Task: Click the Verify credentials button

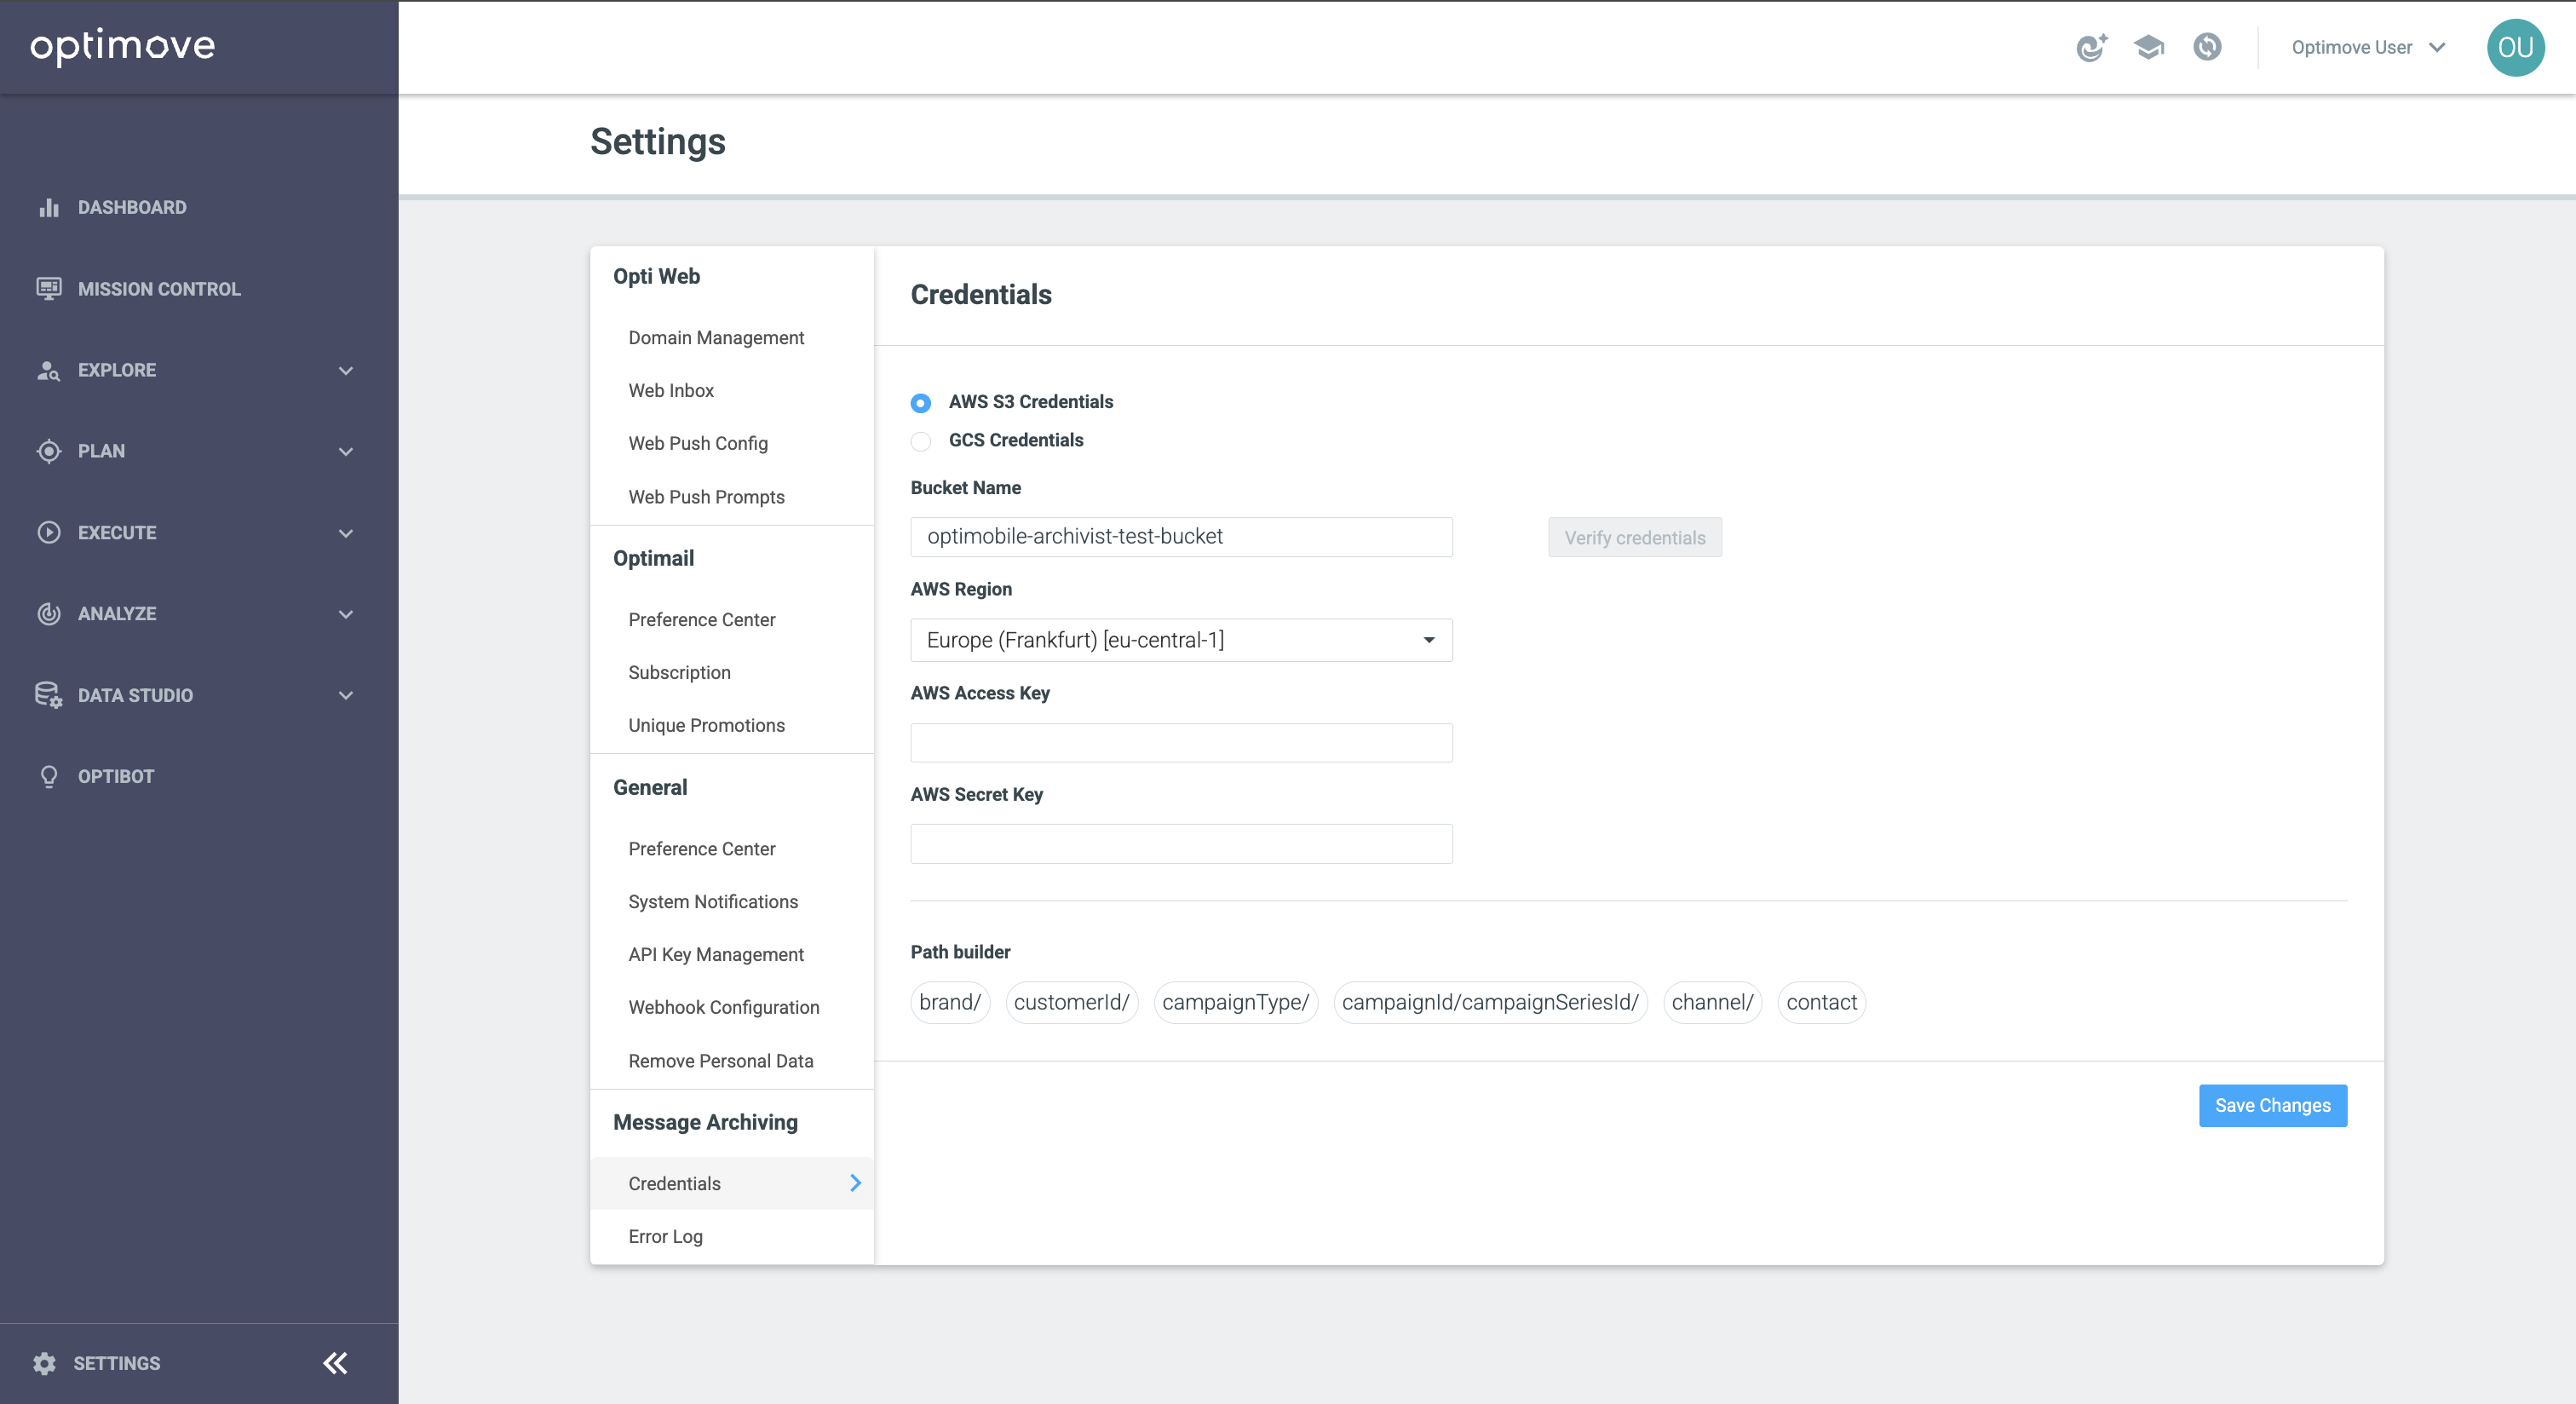Action: point(1634,538)
